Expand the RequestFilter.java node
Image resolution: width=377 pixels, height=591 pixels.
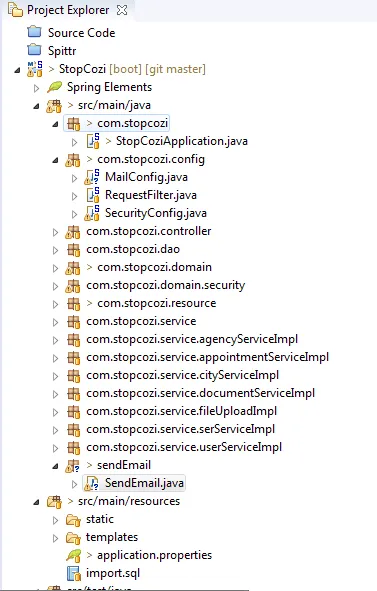pyautogui.click(x=75, y=196)
